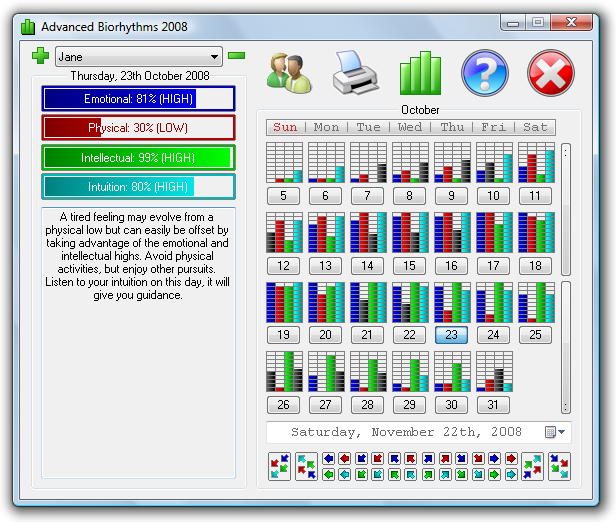Viewport: 616px width, 522px height.
Task: Click the lower vertical scrollbar beside the calendar
Action: [x=566, y=347]
